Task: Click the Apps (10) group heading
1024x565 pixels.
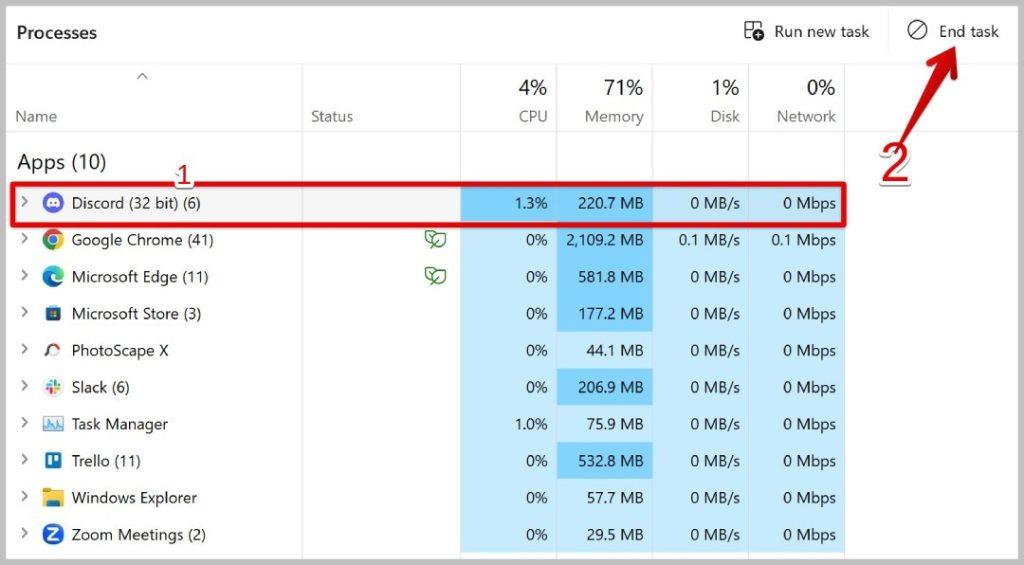Action: point(61,162)
